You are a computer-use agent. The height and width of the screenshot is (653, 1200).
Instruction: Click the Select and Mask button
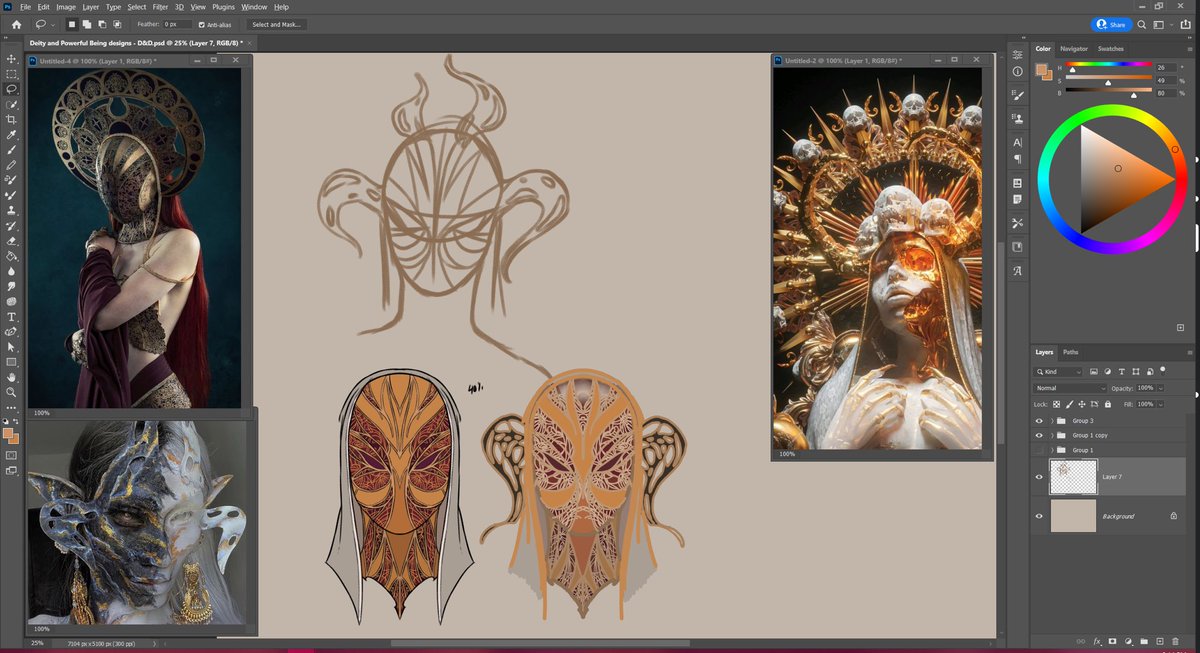[x=277, y=24]
